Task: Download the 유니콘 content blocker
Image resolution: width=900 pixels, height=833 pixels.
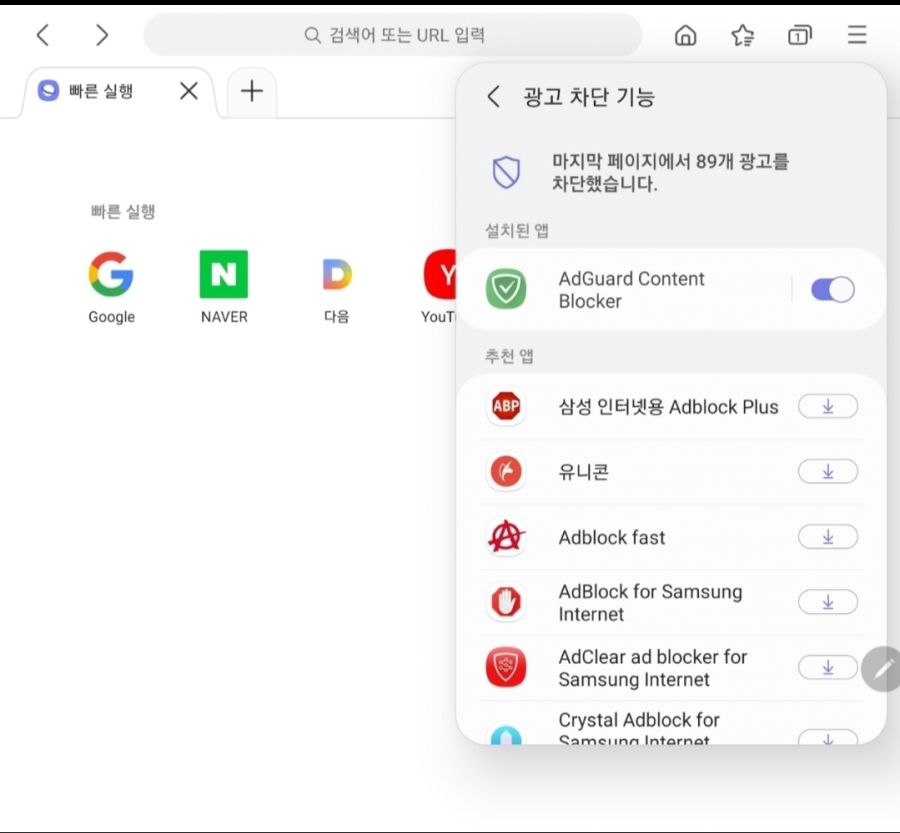Action: (828, 471)
